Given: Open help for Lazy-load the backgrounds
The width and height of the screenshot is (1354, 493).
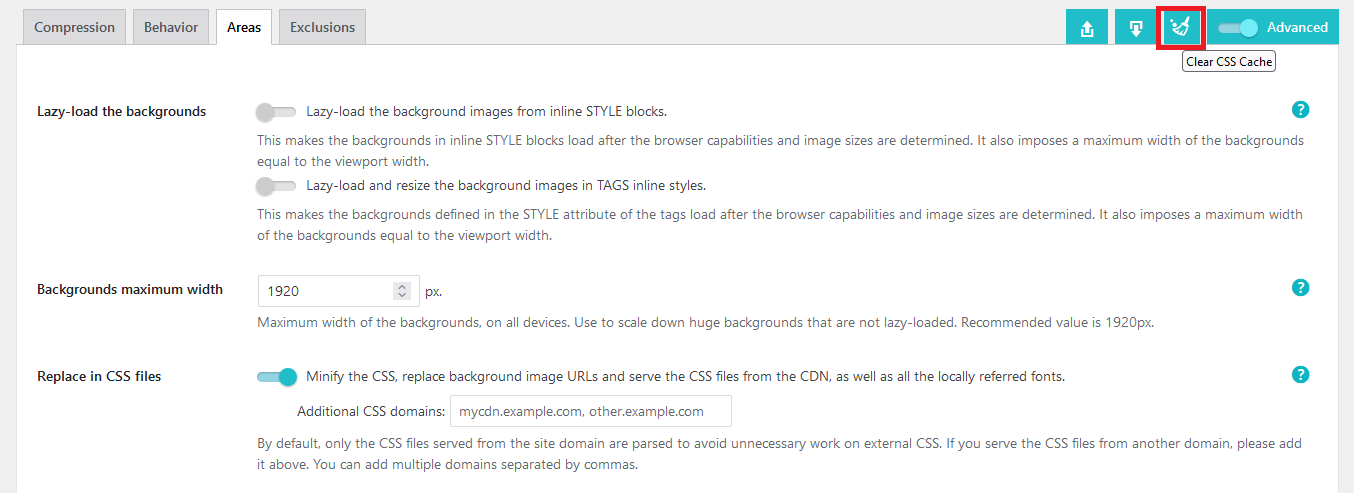Looking at the screenshot, I should point(1300,110).
